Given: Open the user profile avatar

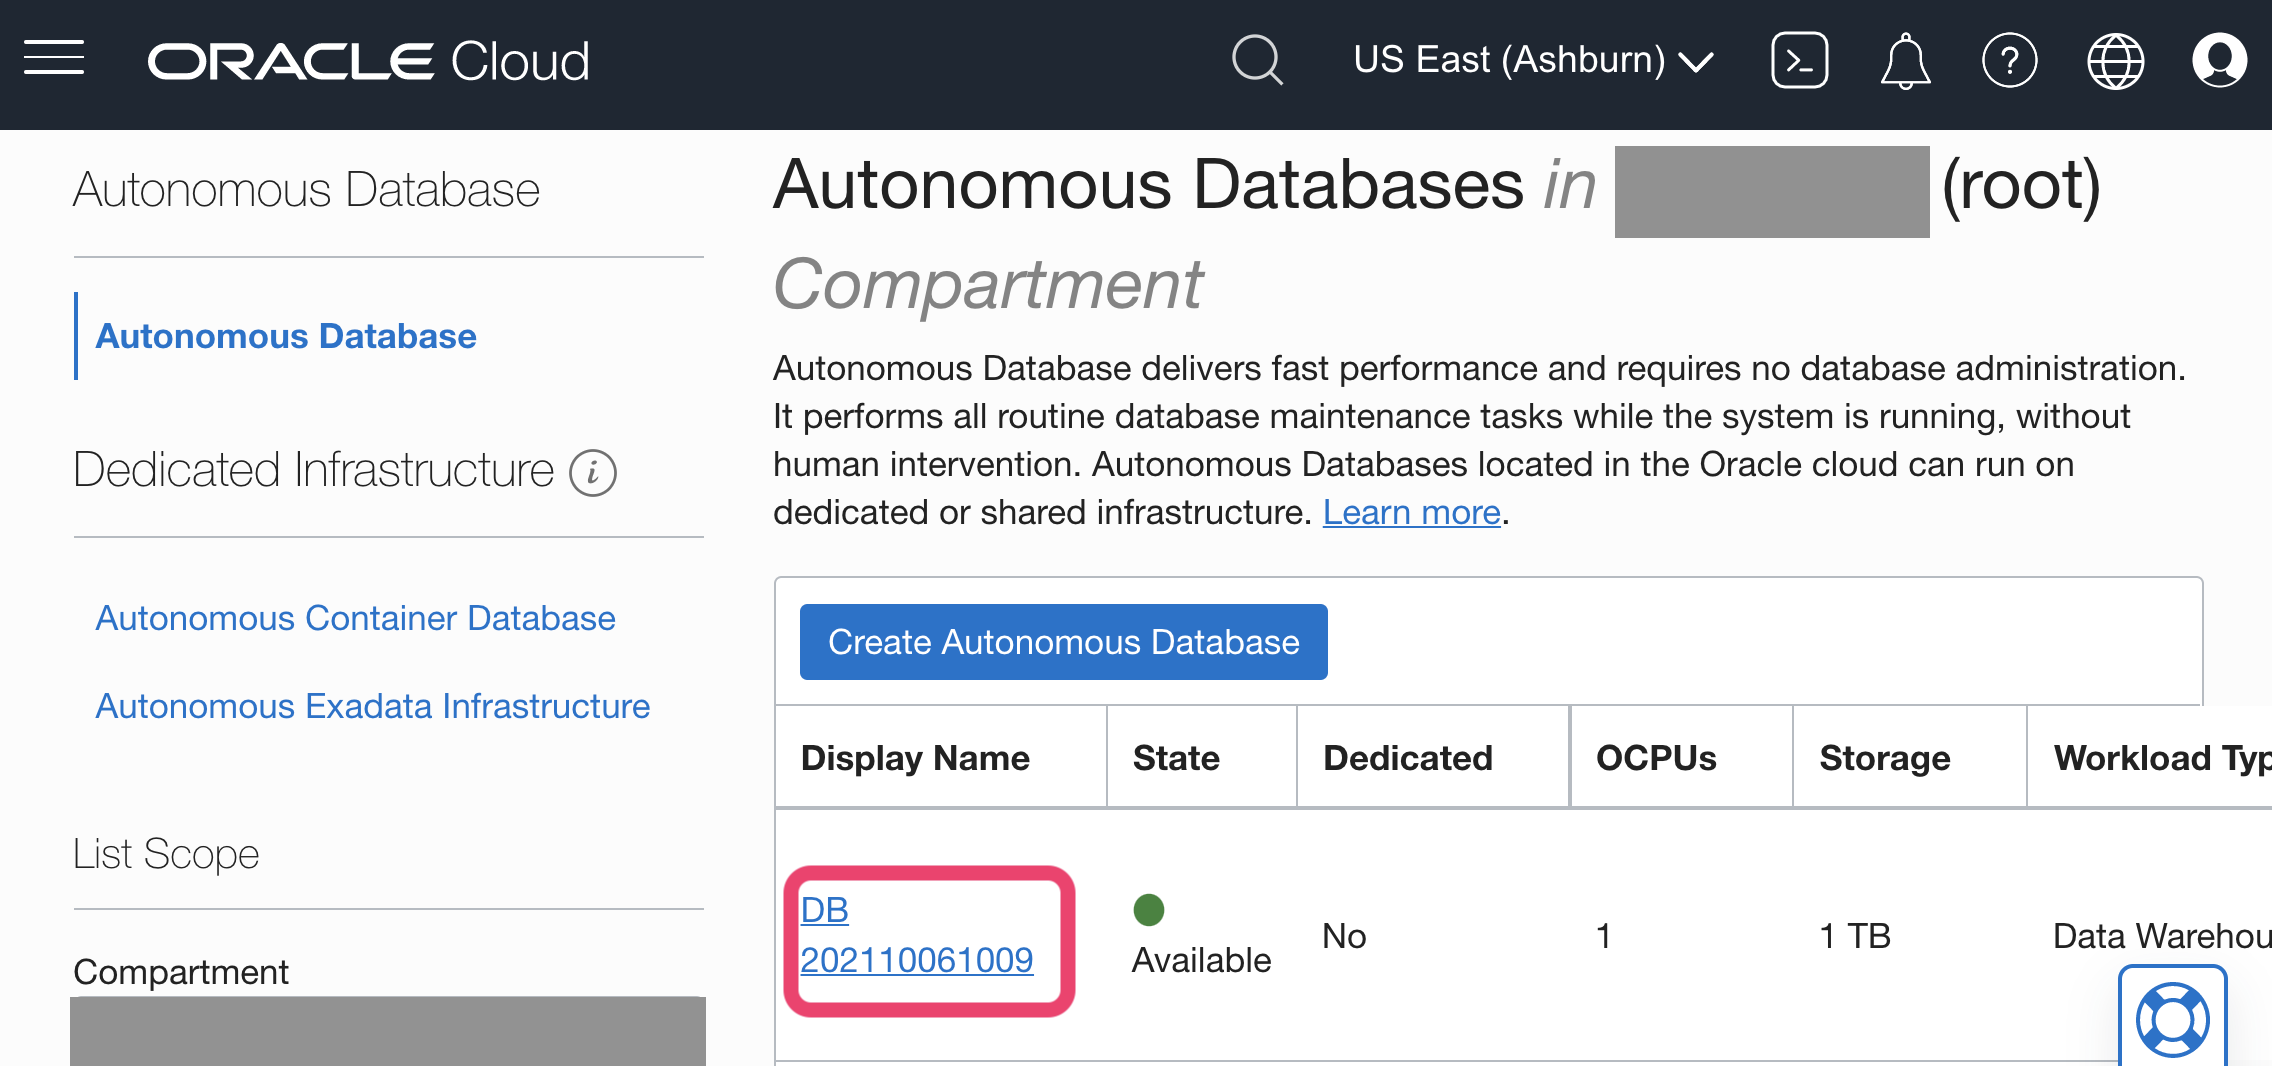Looking at the screenshot, I should tap(2219, 60).
